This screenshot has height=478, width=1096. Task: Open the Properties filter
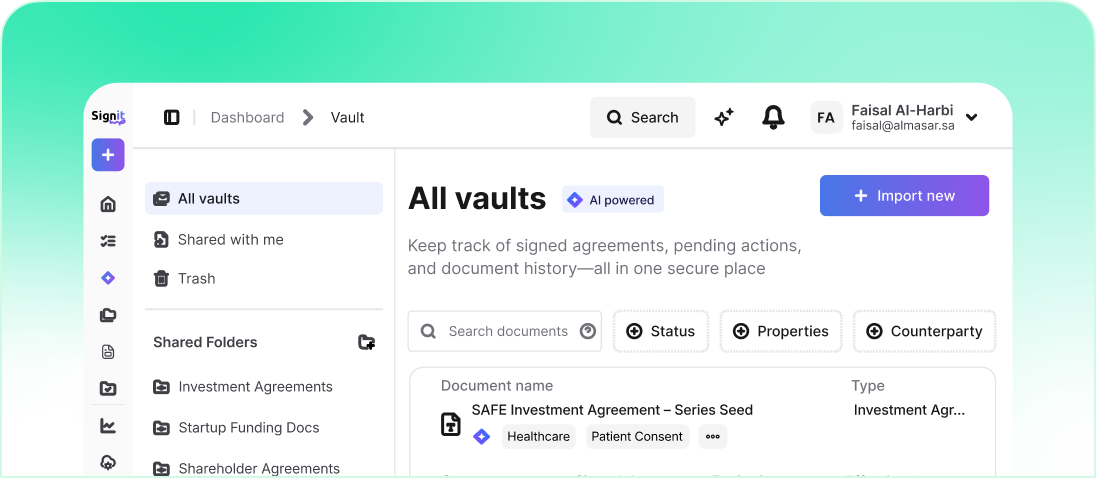pos(781,331)
